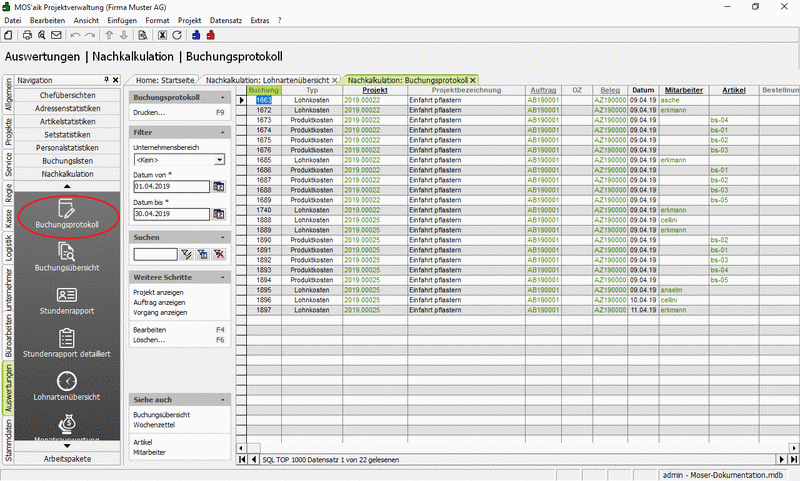Close the Navigation panel
This screenshot has width=800, height=481.
click(x=115, y=80)
